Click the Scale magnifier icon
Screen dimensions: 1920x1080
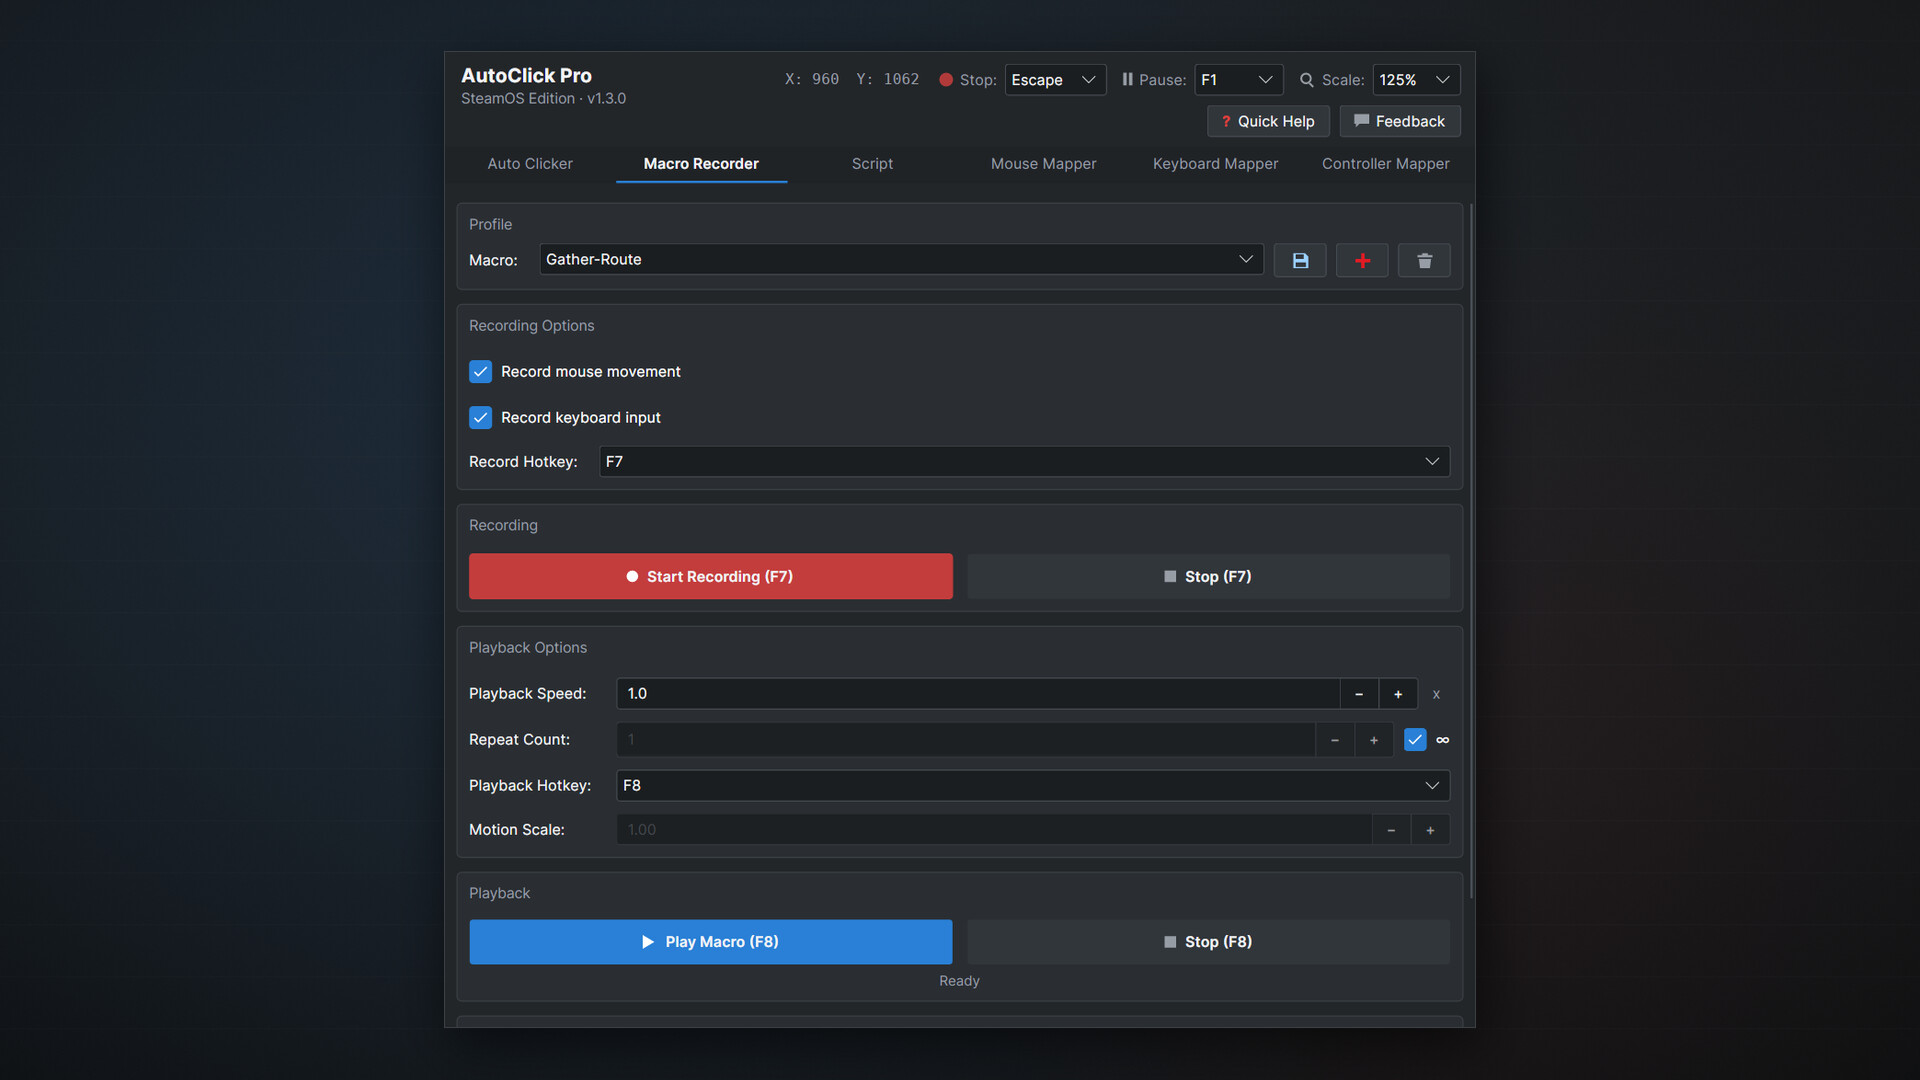point(1306,80)
